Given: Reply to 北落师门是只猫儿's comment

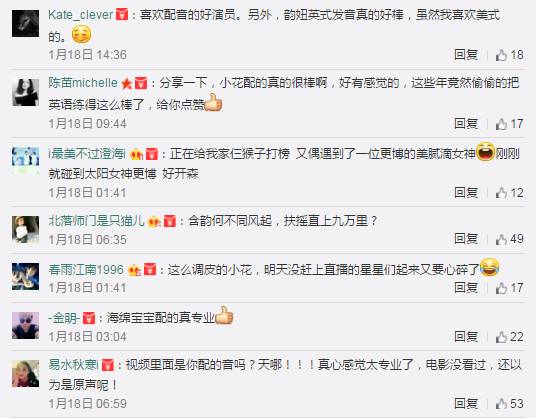Looking at the screenshot, I should click(x=466, y=239).
